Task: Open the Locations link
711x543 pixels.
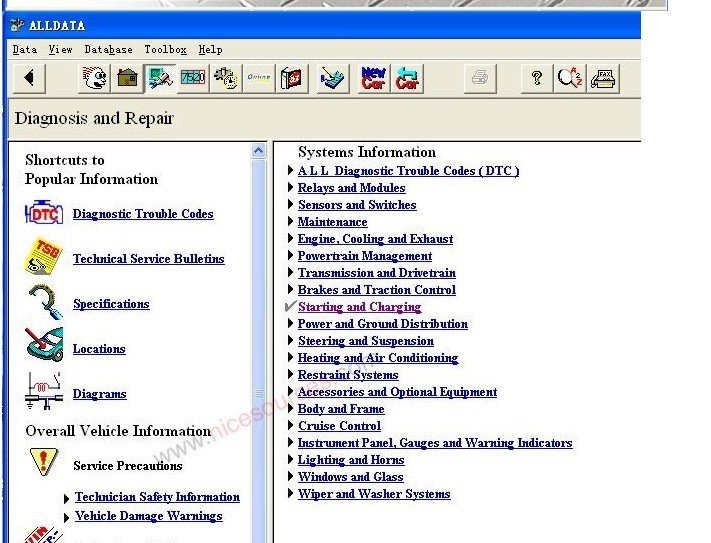Action: (99, 349)
